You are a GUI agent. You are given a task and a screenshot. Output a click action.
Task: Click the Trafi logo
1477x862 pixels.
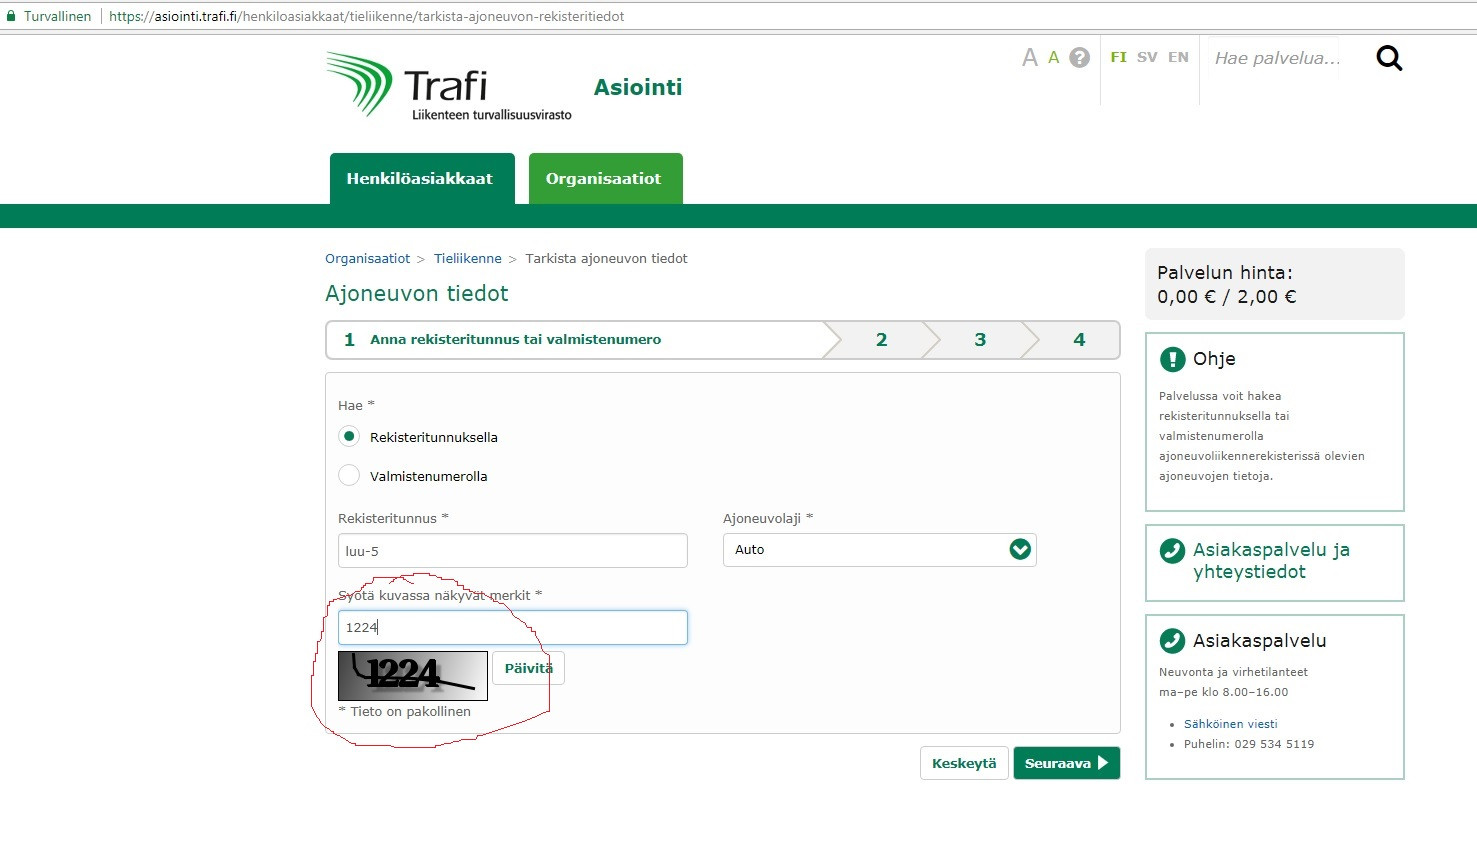[x=448, y=87]
